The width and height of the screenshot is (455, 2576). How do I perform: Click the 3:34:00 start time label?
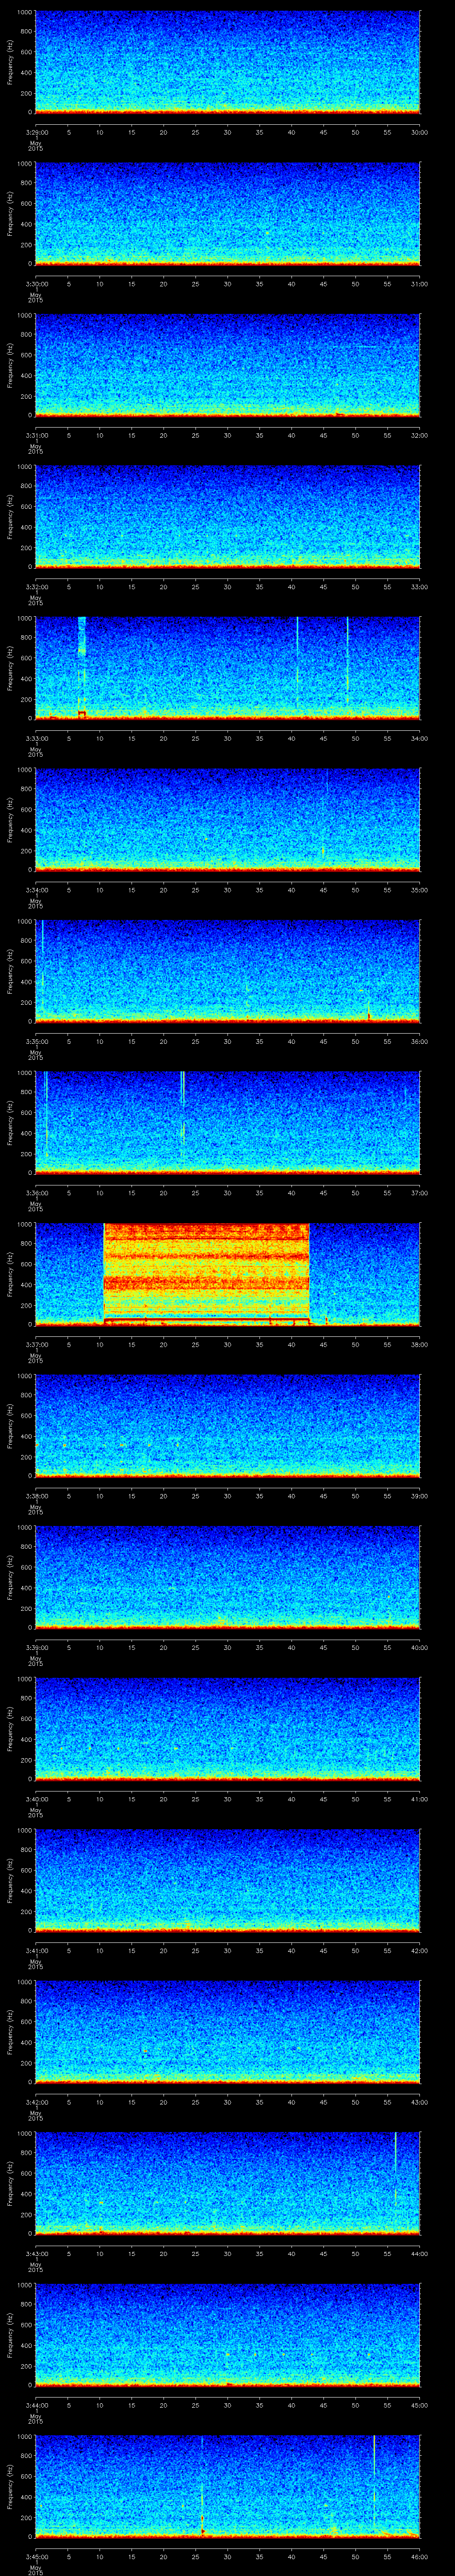pyautogui.click(x=36, y=890)
